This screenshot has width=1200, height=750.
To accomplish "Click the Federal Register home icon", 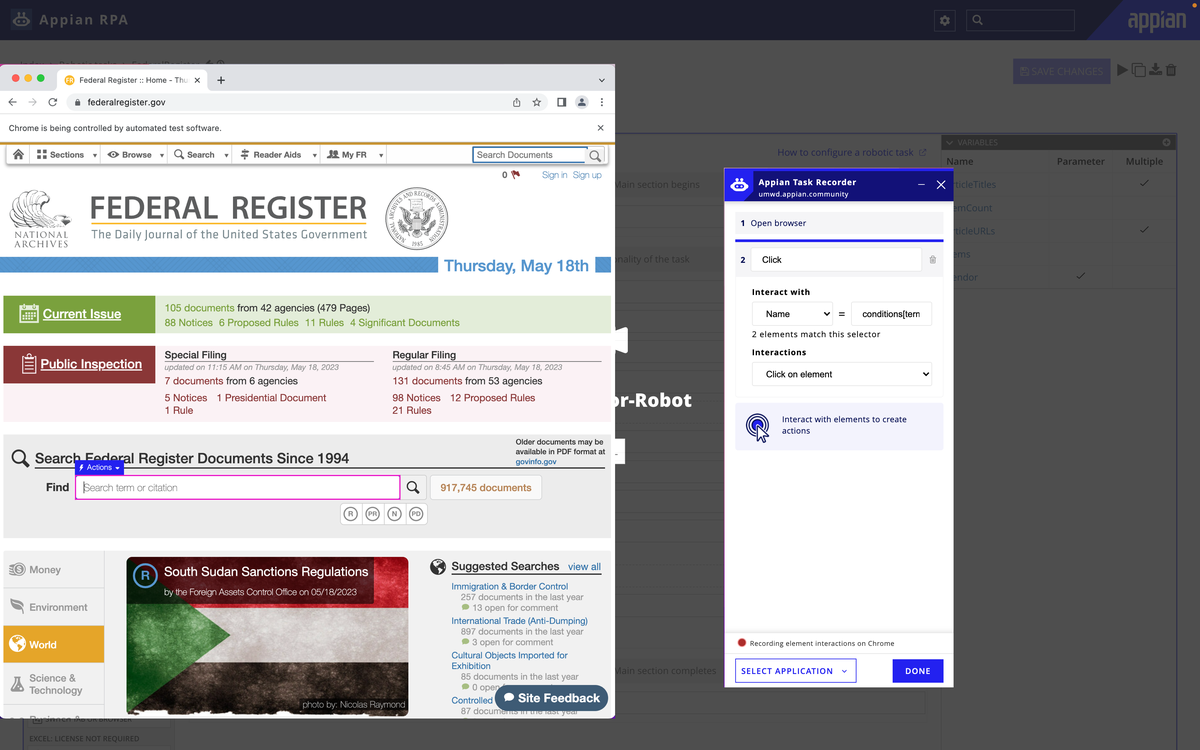I will point(18,155).
